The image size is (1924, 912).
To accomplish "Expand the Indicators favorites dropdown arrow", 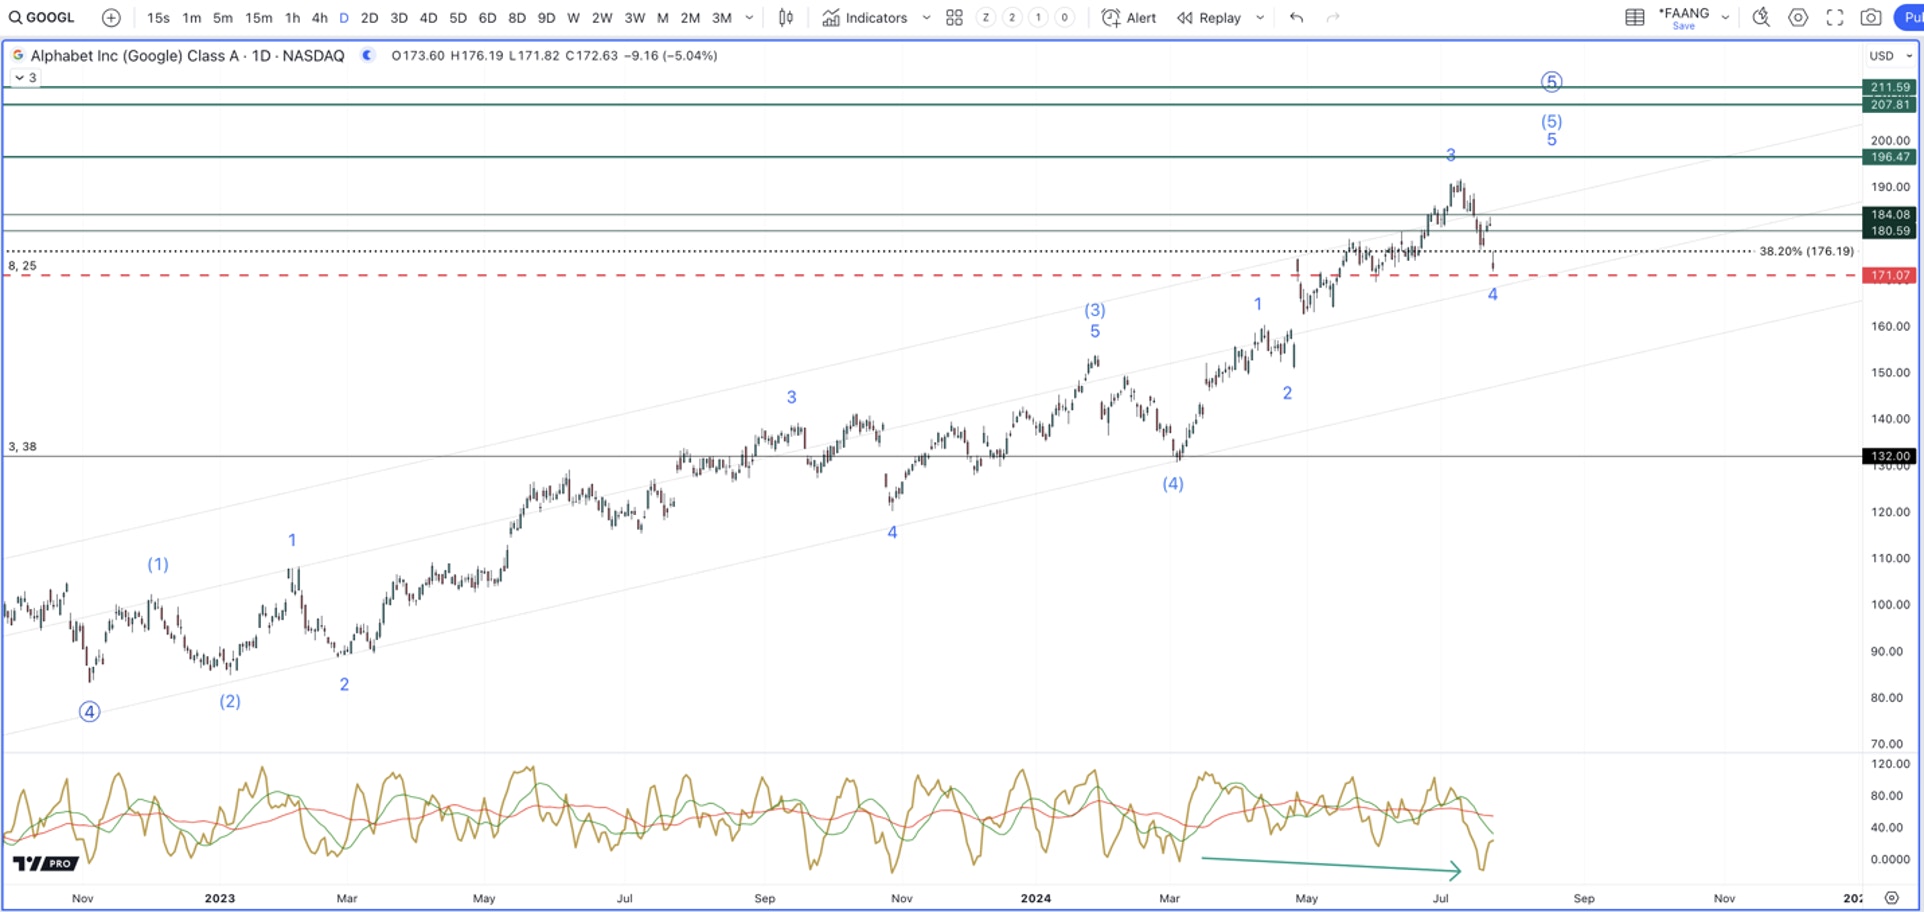I will (x=926, y=17).
